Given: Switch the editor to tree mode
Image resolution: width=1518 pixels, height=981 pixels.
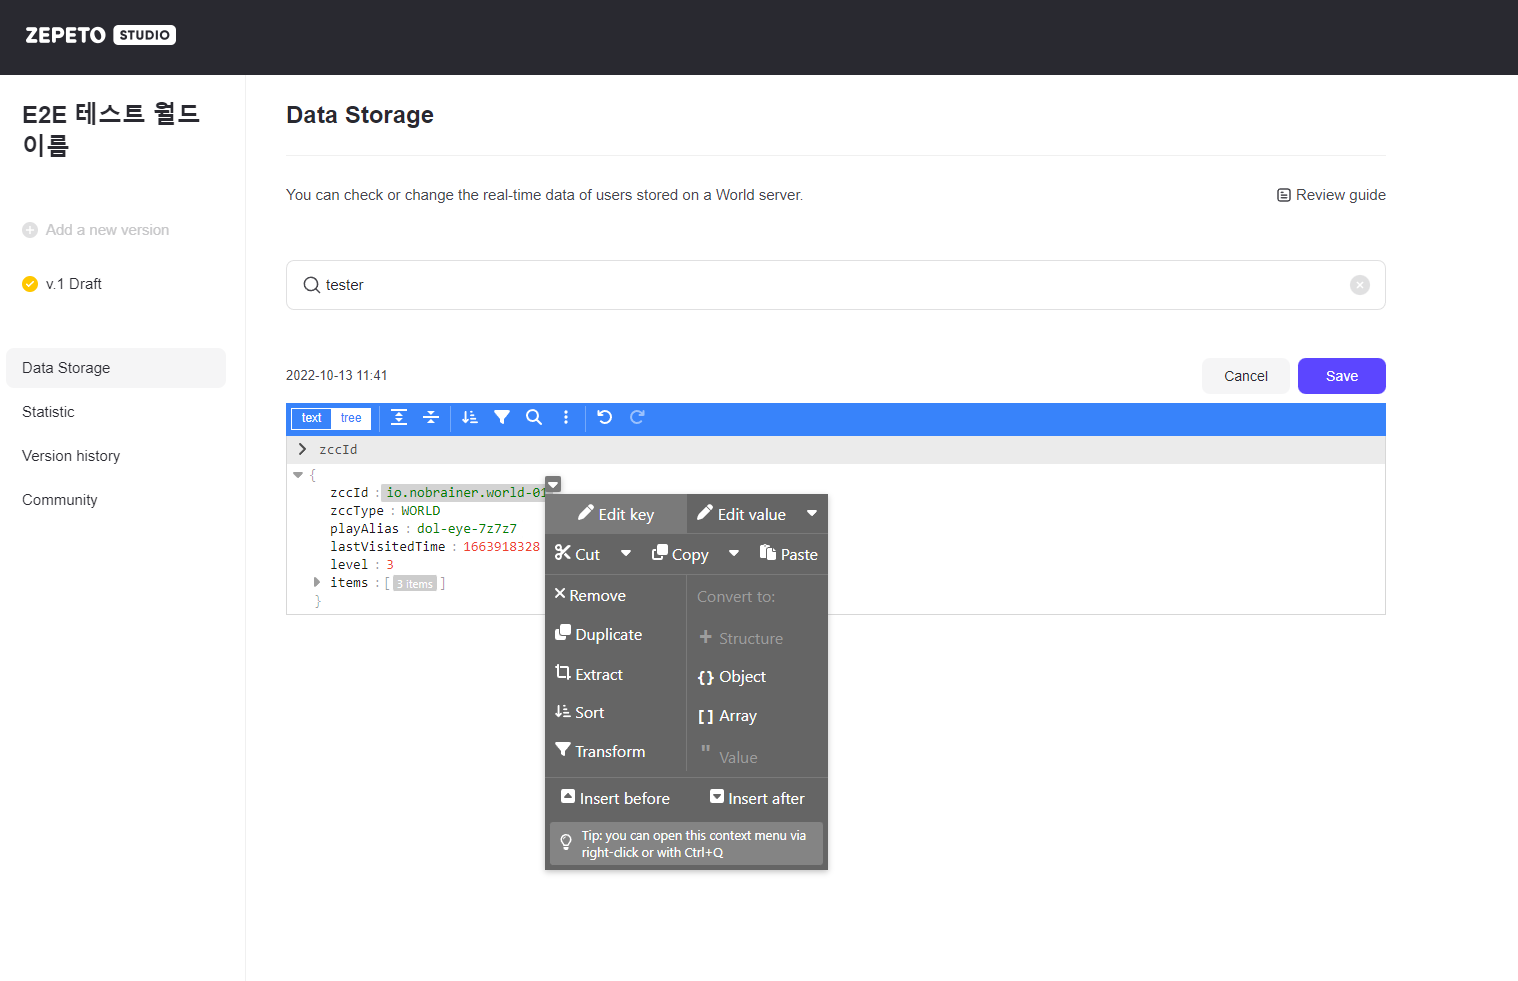Looking at the screenshot, I should point(351,418).
